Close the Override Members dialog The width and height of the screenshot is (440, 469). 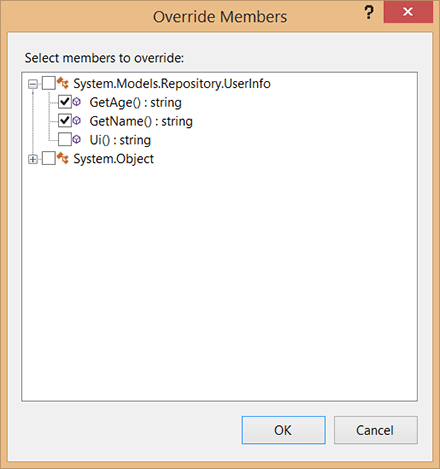408,12
